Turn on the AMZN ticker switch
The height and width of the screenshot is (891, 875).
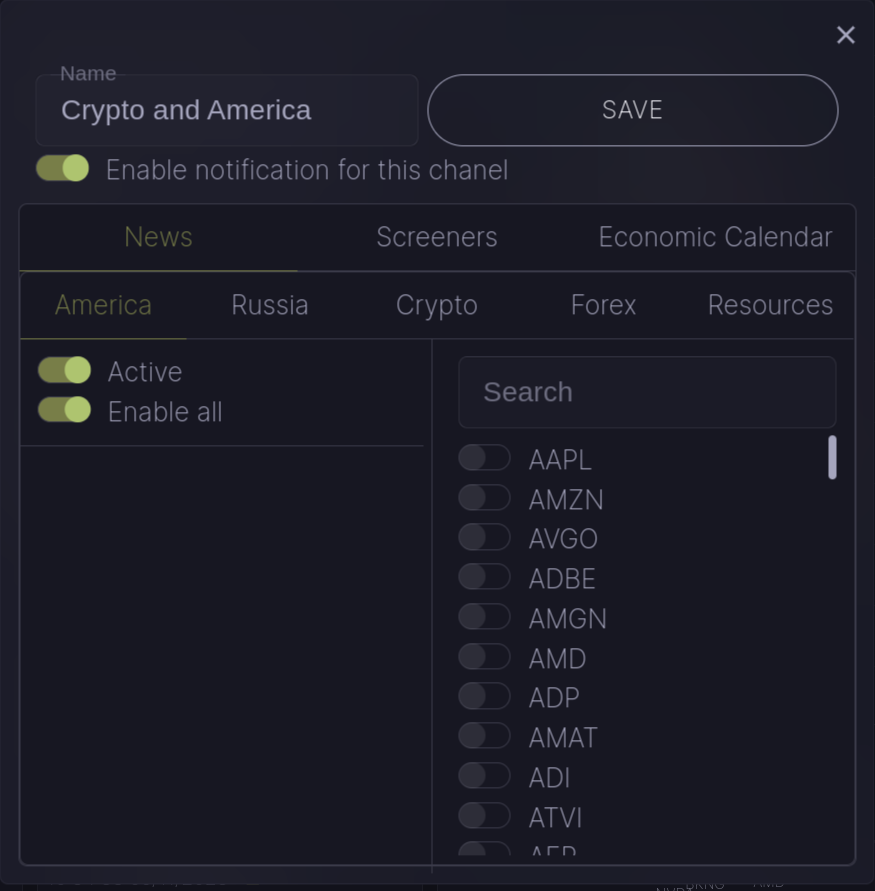484,498
